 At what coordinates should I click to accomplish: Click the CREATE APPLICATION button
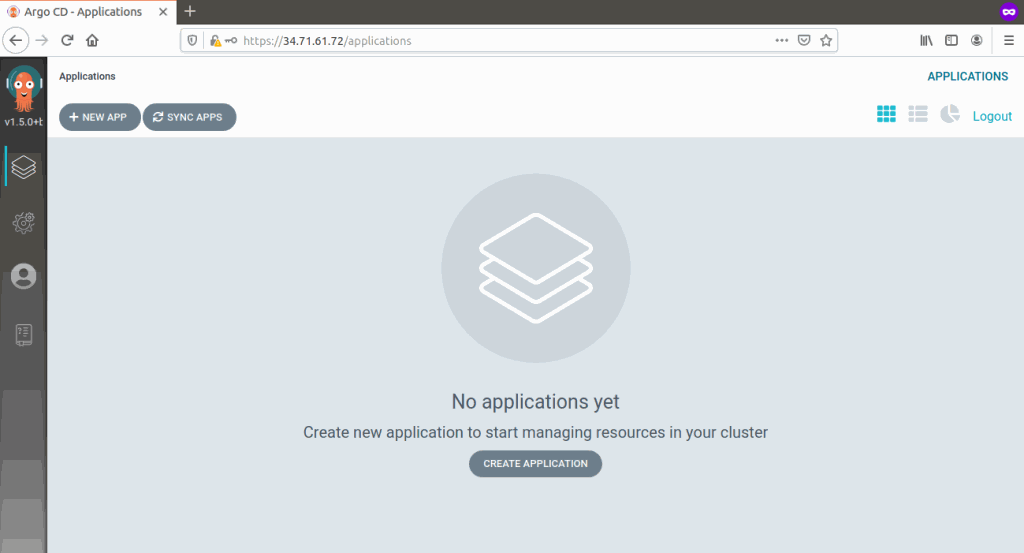click(536, 464)
